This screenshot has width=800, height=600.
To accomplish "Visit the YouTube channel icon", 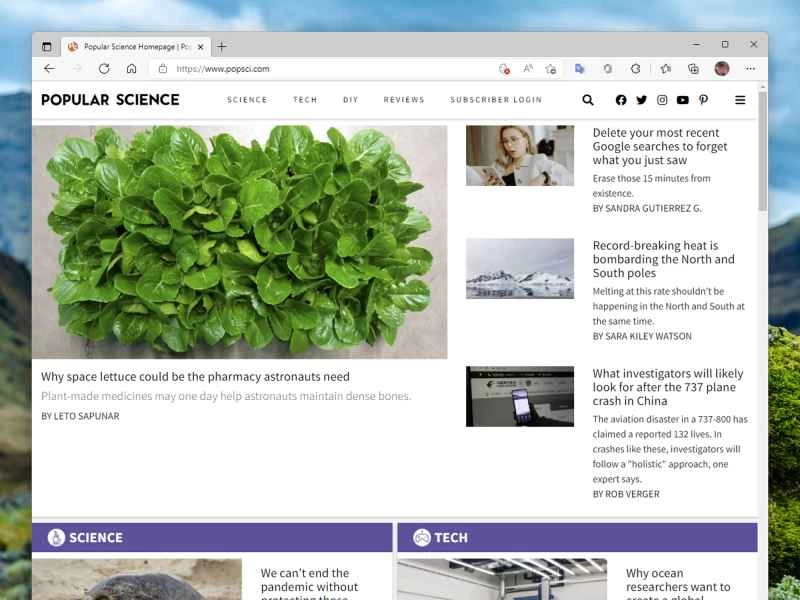I will tap(683, 100).
